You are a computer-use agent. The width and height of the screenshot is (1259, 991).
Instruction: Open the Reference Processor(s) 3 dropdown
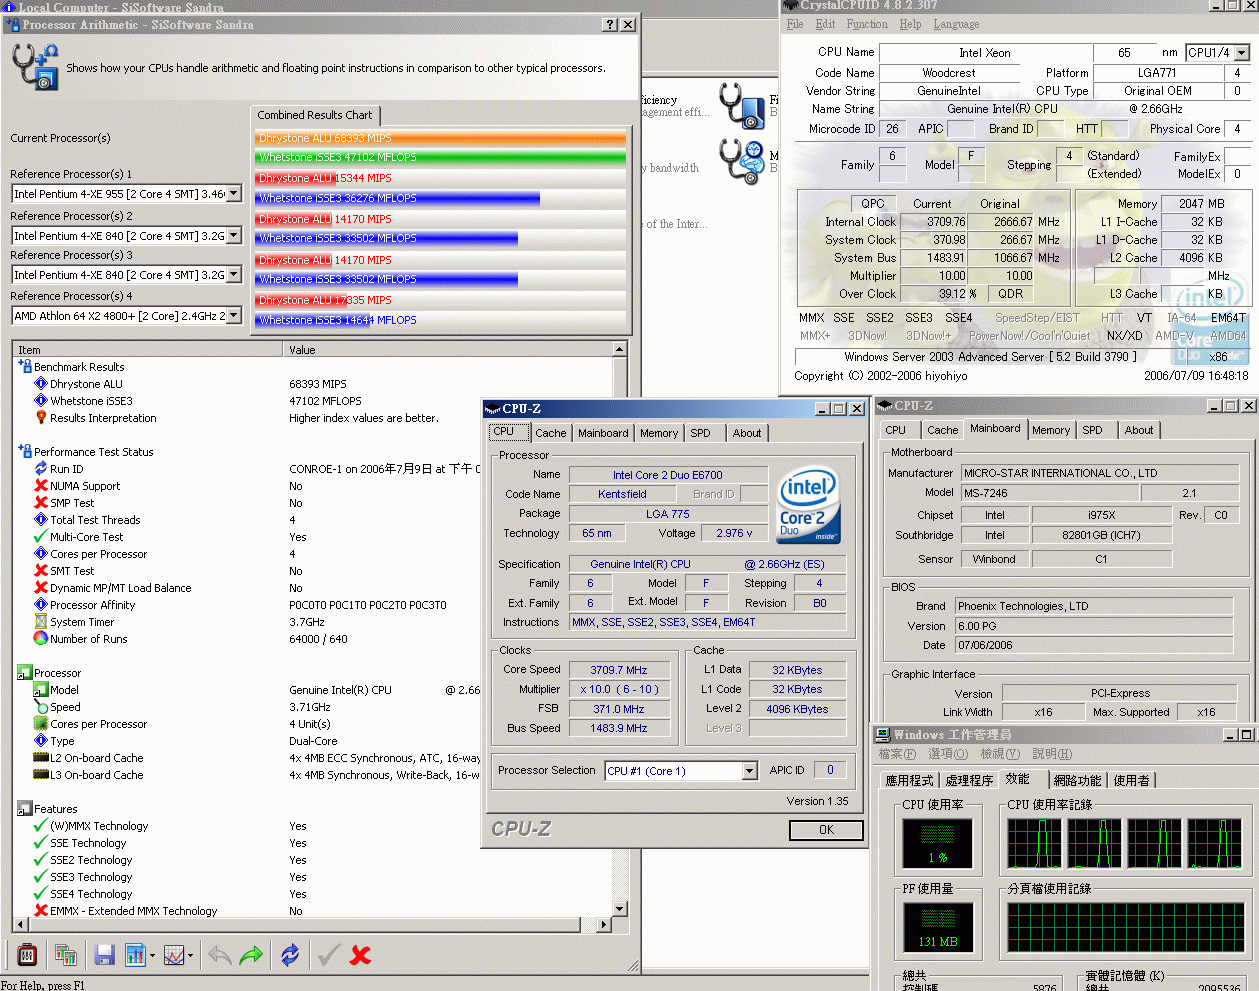click(234, 274)
